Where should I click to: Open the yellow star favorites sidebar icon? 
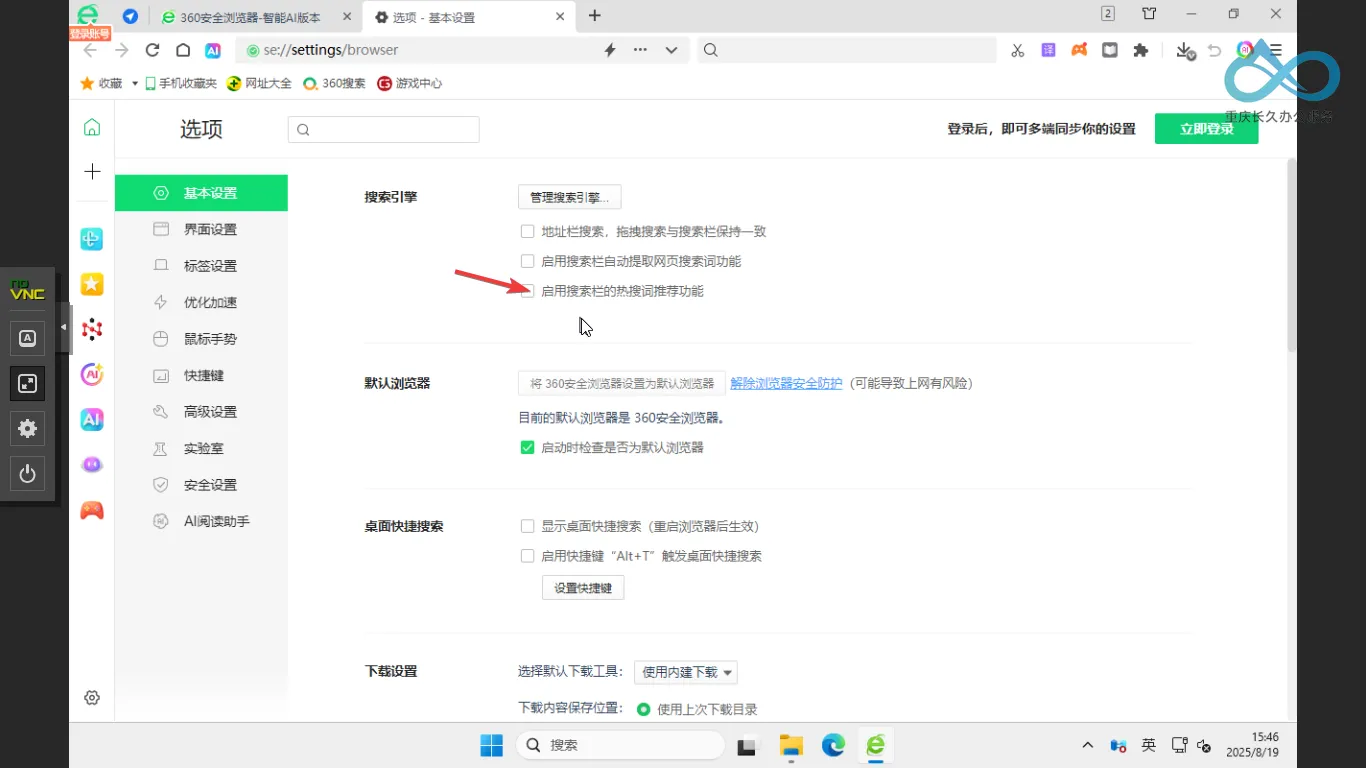coord(92,284)
